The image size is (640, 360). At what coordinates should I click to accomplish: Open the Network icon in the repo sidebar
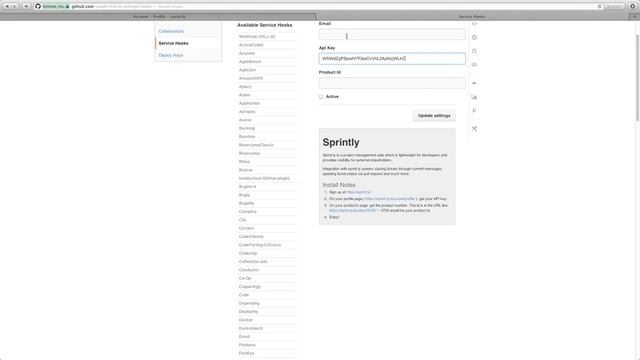tap(474, 111)
